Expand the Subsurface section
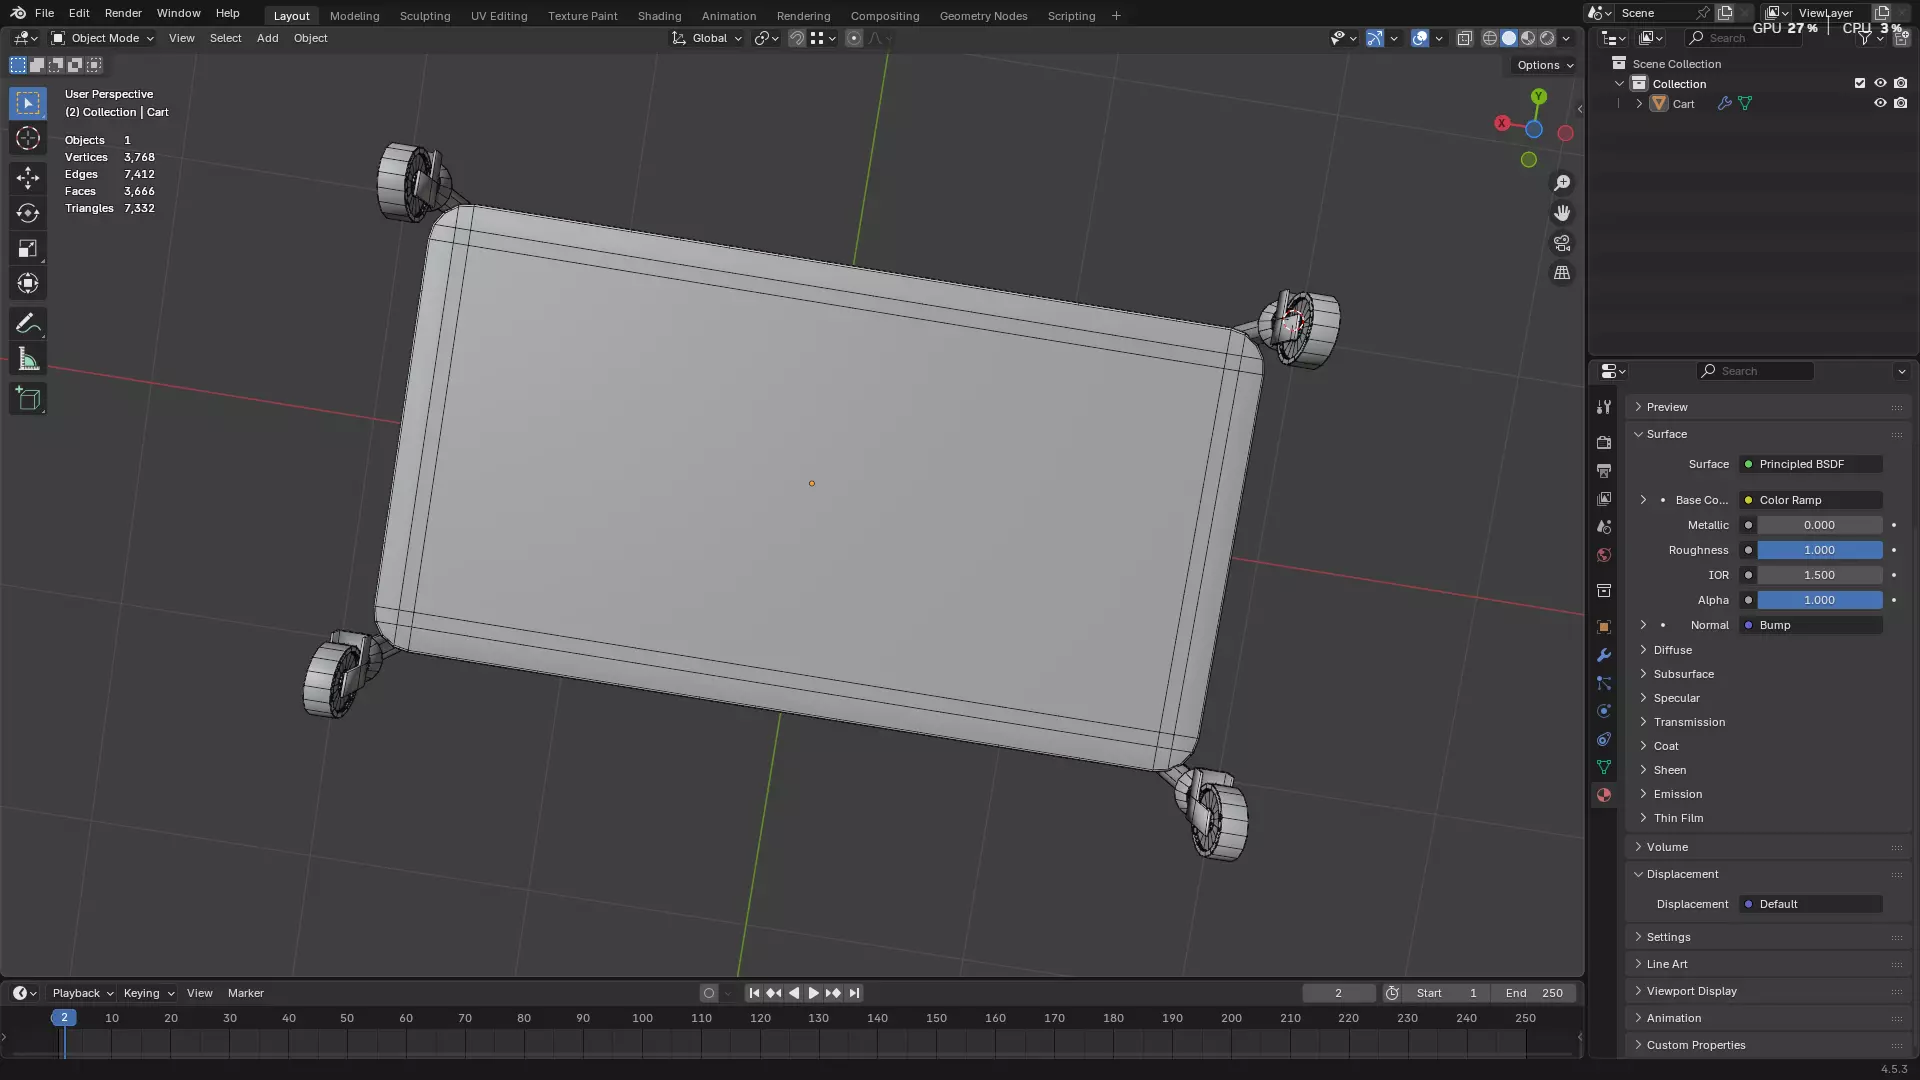This screenshot has height=1080, width=1920. [x=1683, y=674]
